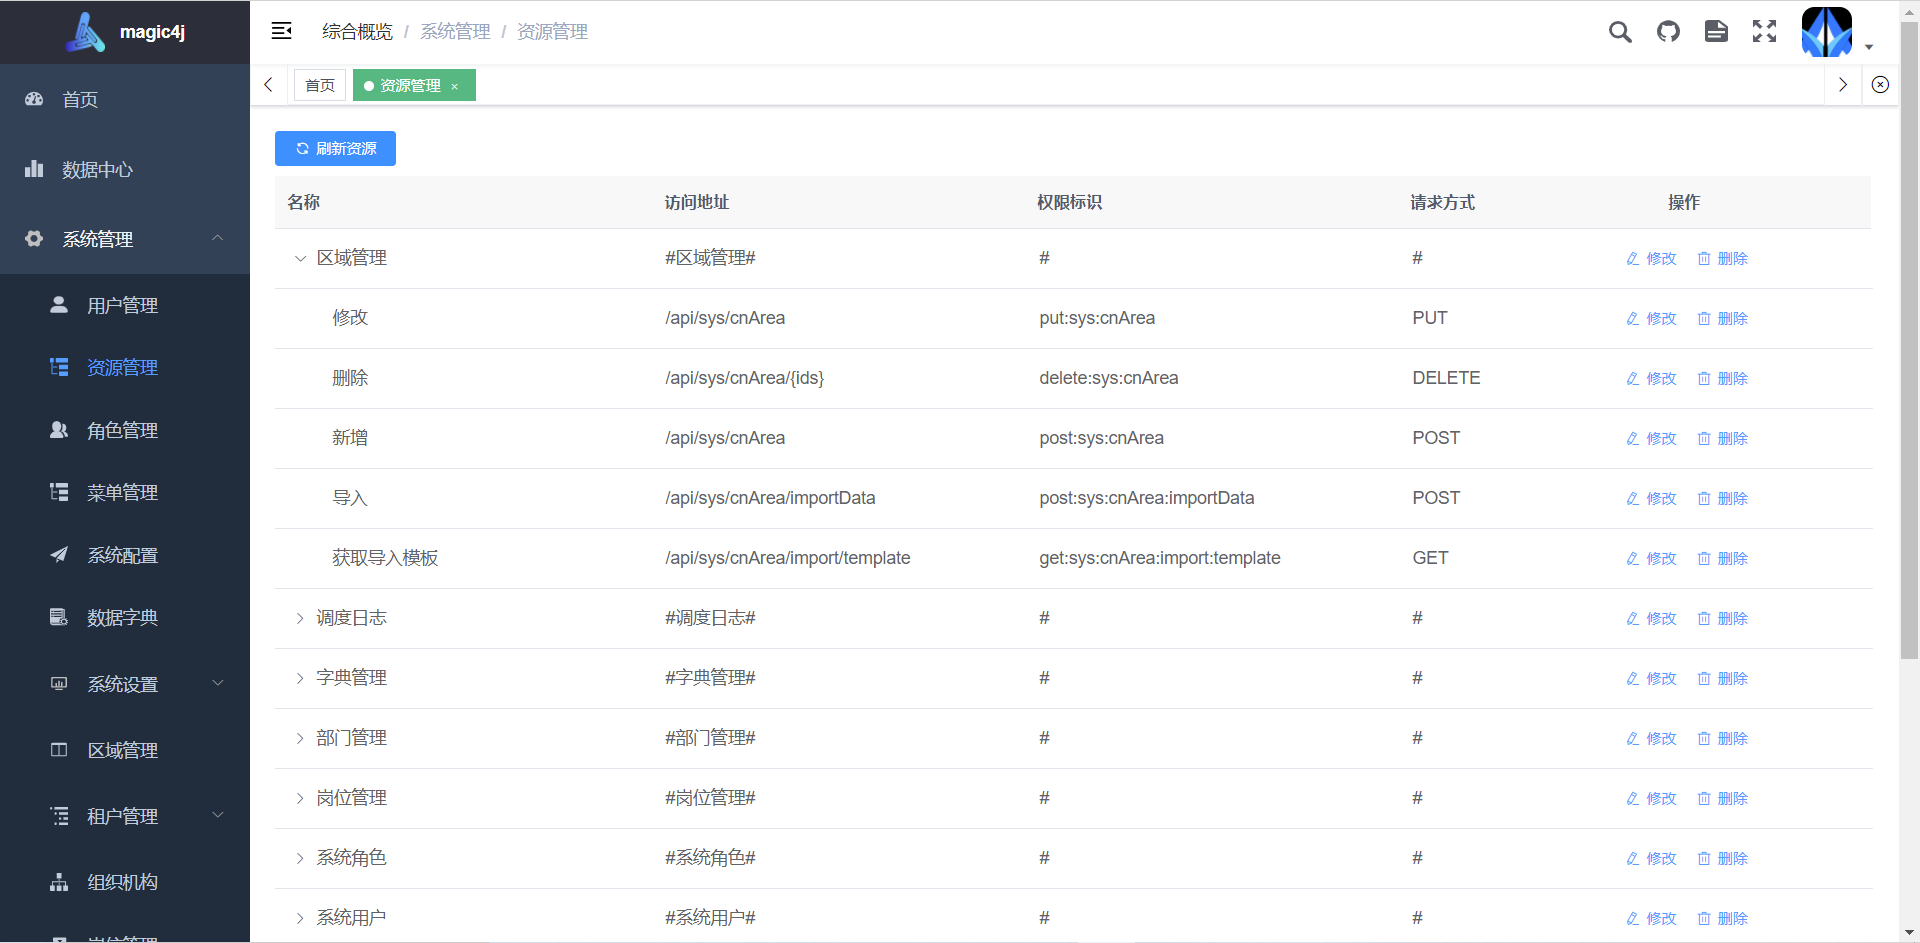Edit the 导入 importData row

click(x=1651, y=498)
